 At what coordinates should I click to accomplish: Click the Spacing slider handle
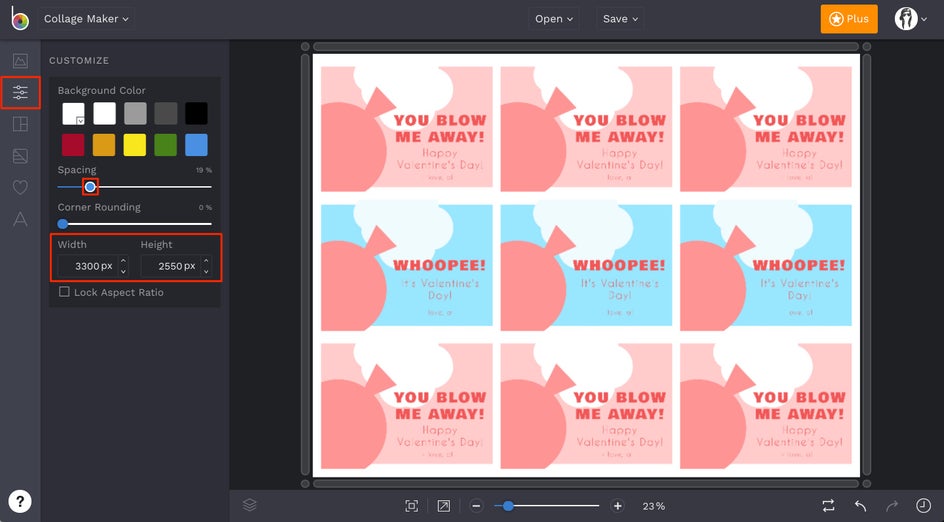(90, 187)
